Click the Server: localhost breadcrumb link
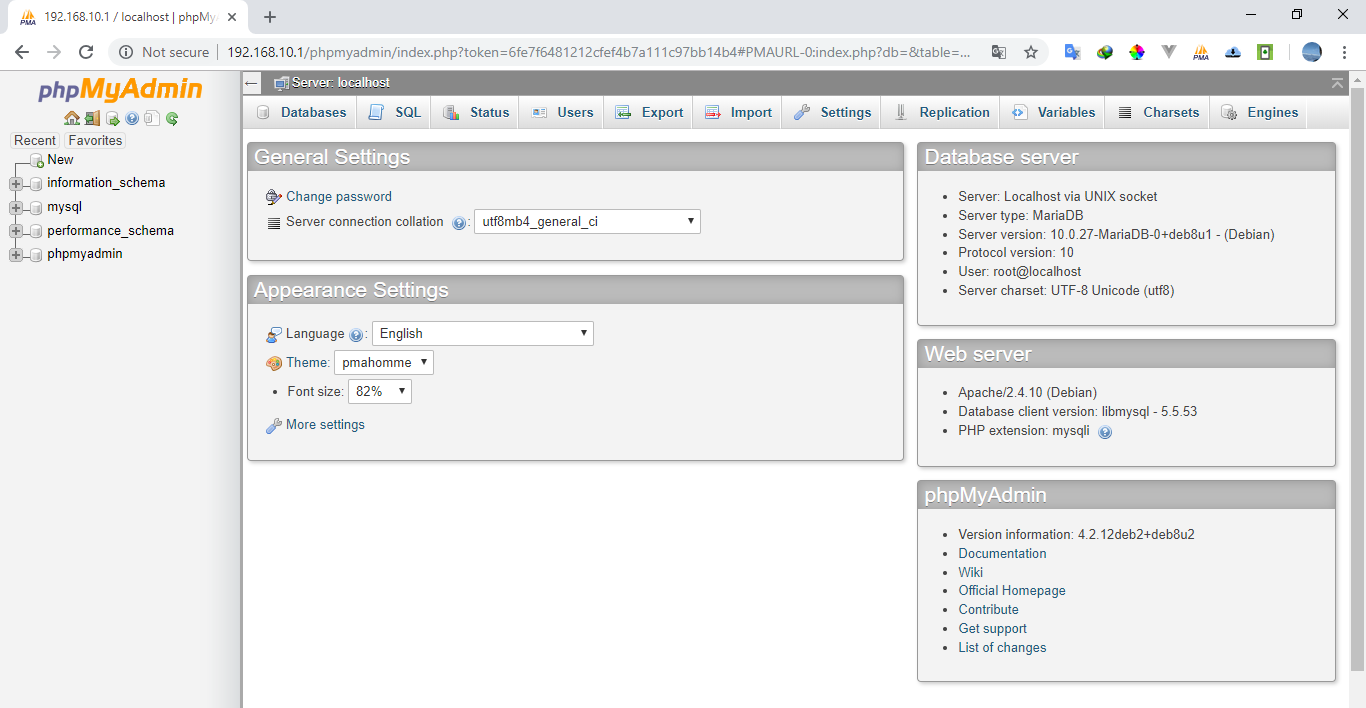This screenshot has width=1366, height=708. pos(341,83)
